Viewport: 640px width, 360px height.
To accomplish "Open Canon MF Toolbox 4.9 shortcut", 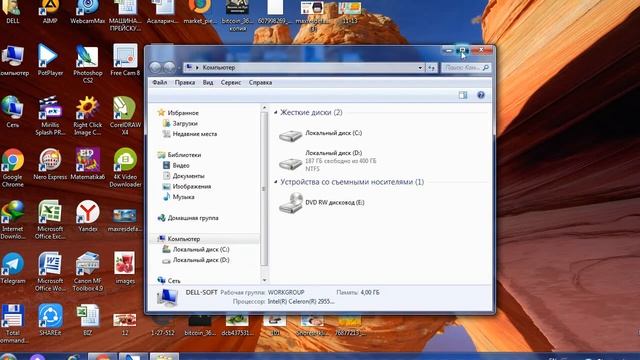I will [x=87, y=272].
